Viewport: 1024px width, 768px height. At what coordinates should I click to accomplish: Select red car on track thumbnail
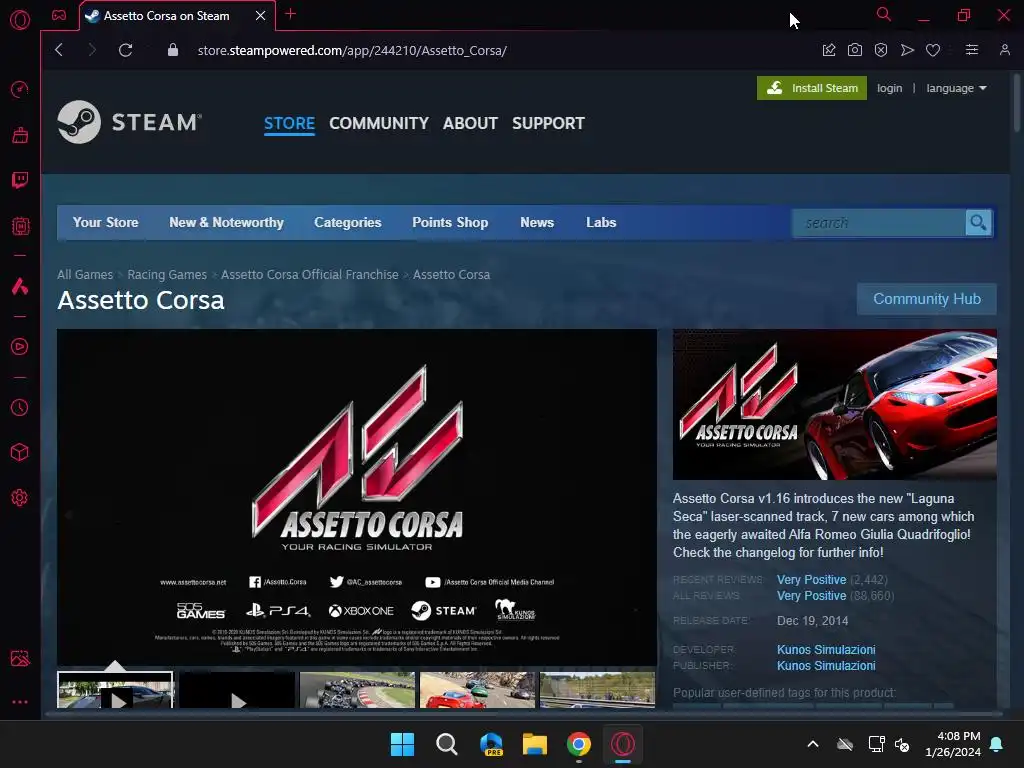point(477,690)
